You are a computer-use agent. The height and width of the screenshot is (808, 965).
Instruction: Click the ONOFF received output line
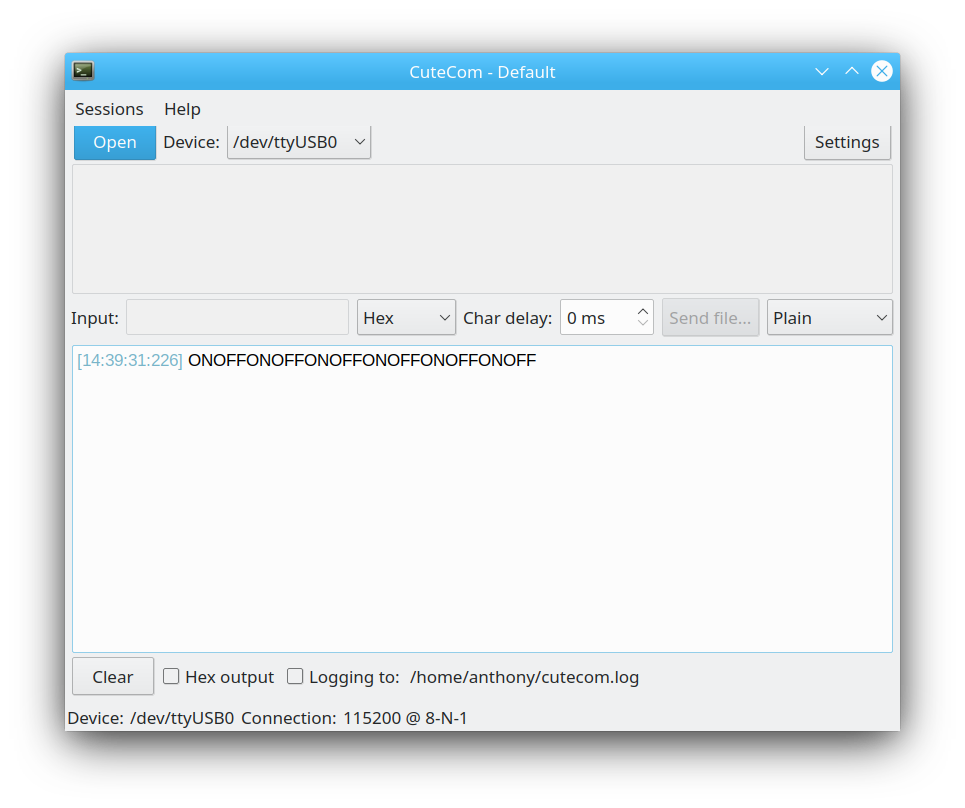(362, 361)
